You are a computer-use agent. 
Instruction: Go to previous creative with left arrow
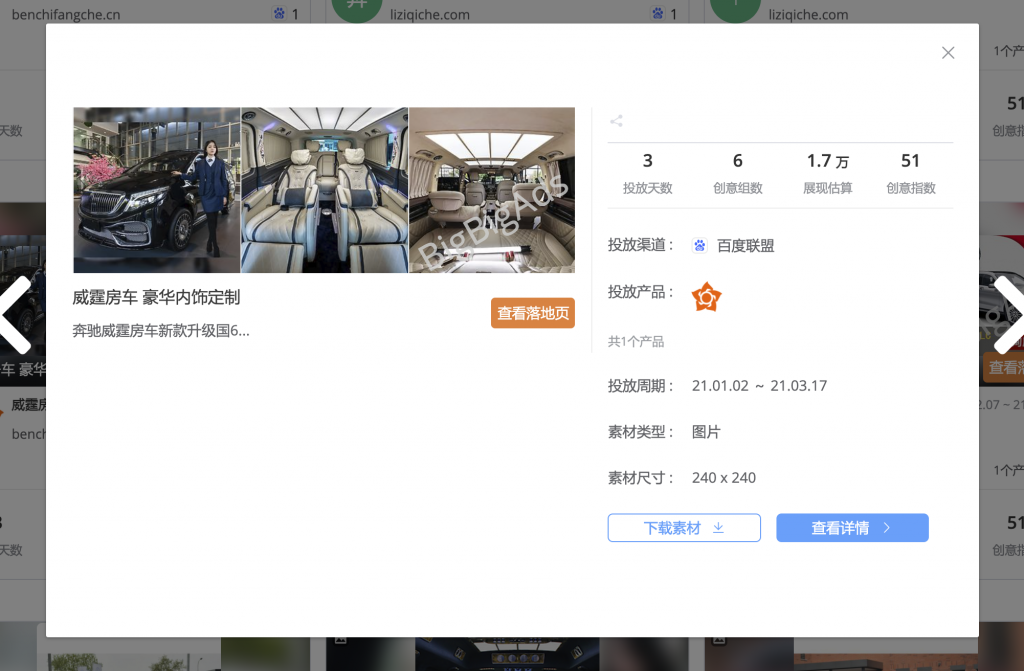pos(17,315)
